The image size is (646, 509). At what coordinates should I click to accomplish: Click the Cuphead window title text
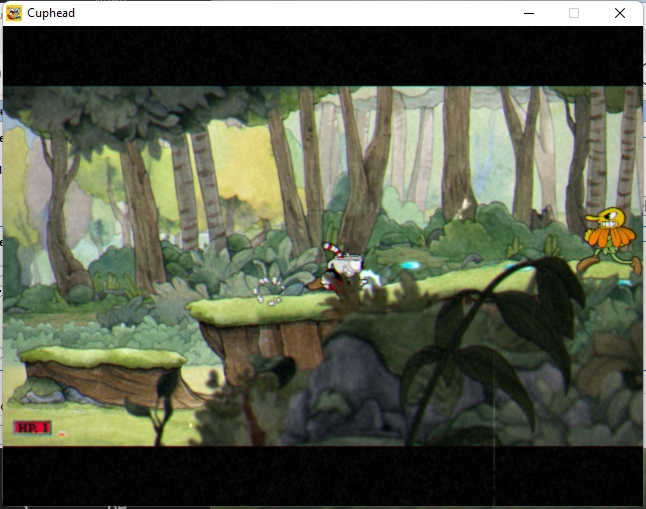[x=51, y=13]
